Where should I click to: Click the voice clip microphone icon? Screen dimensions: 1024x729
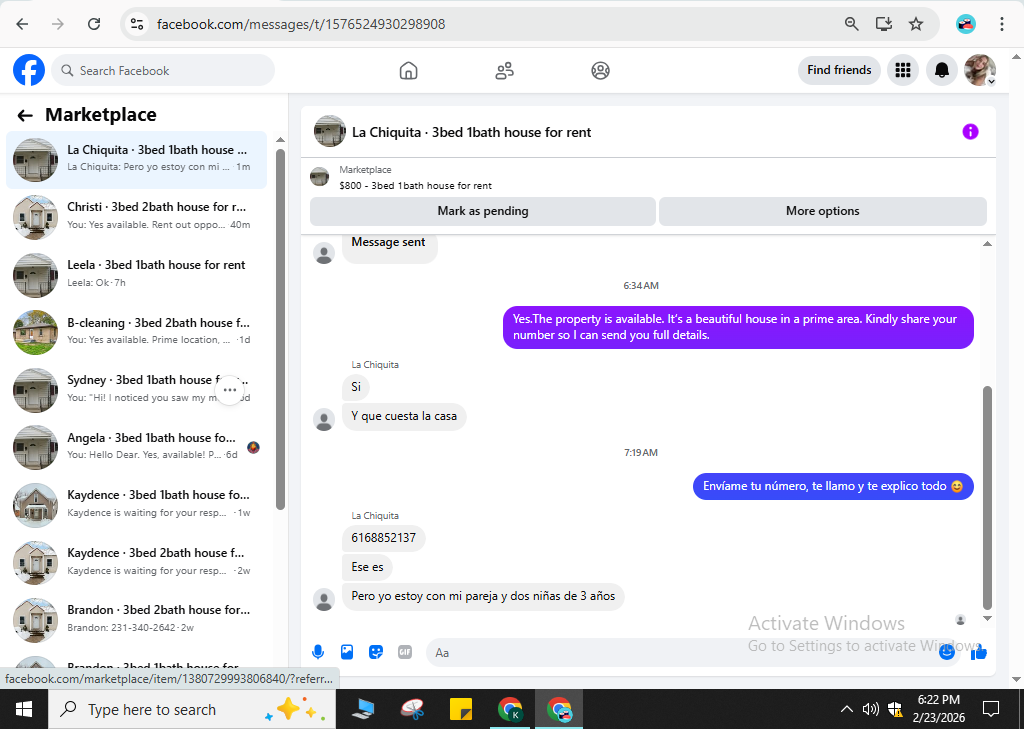[x=318, y=652]
